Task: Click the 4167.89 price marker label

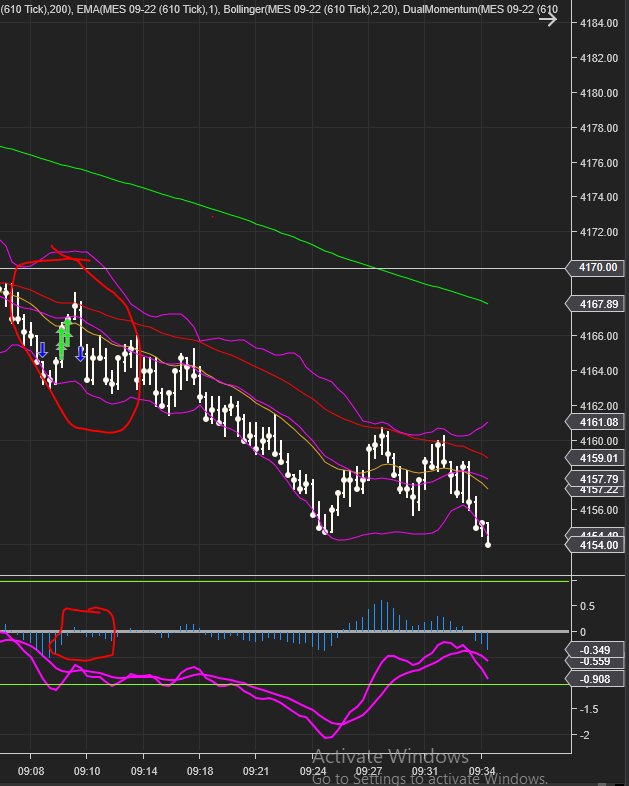Action: [x=594, y=304]
